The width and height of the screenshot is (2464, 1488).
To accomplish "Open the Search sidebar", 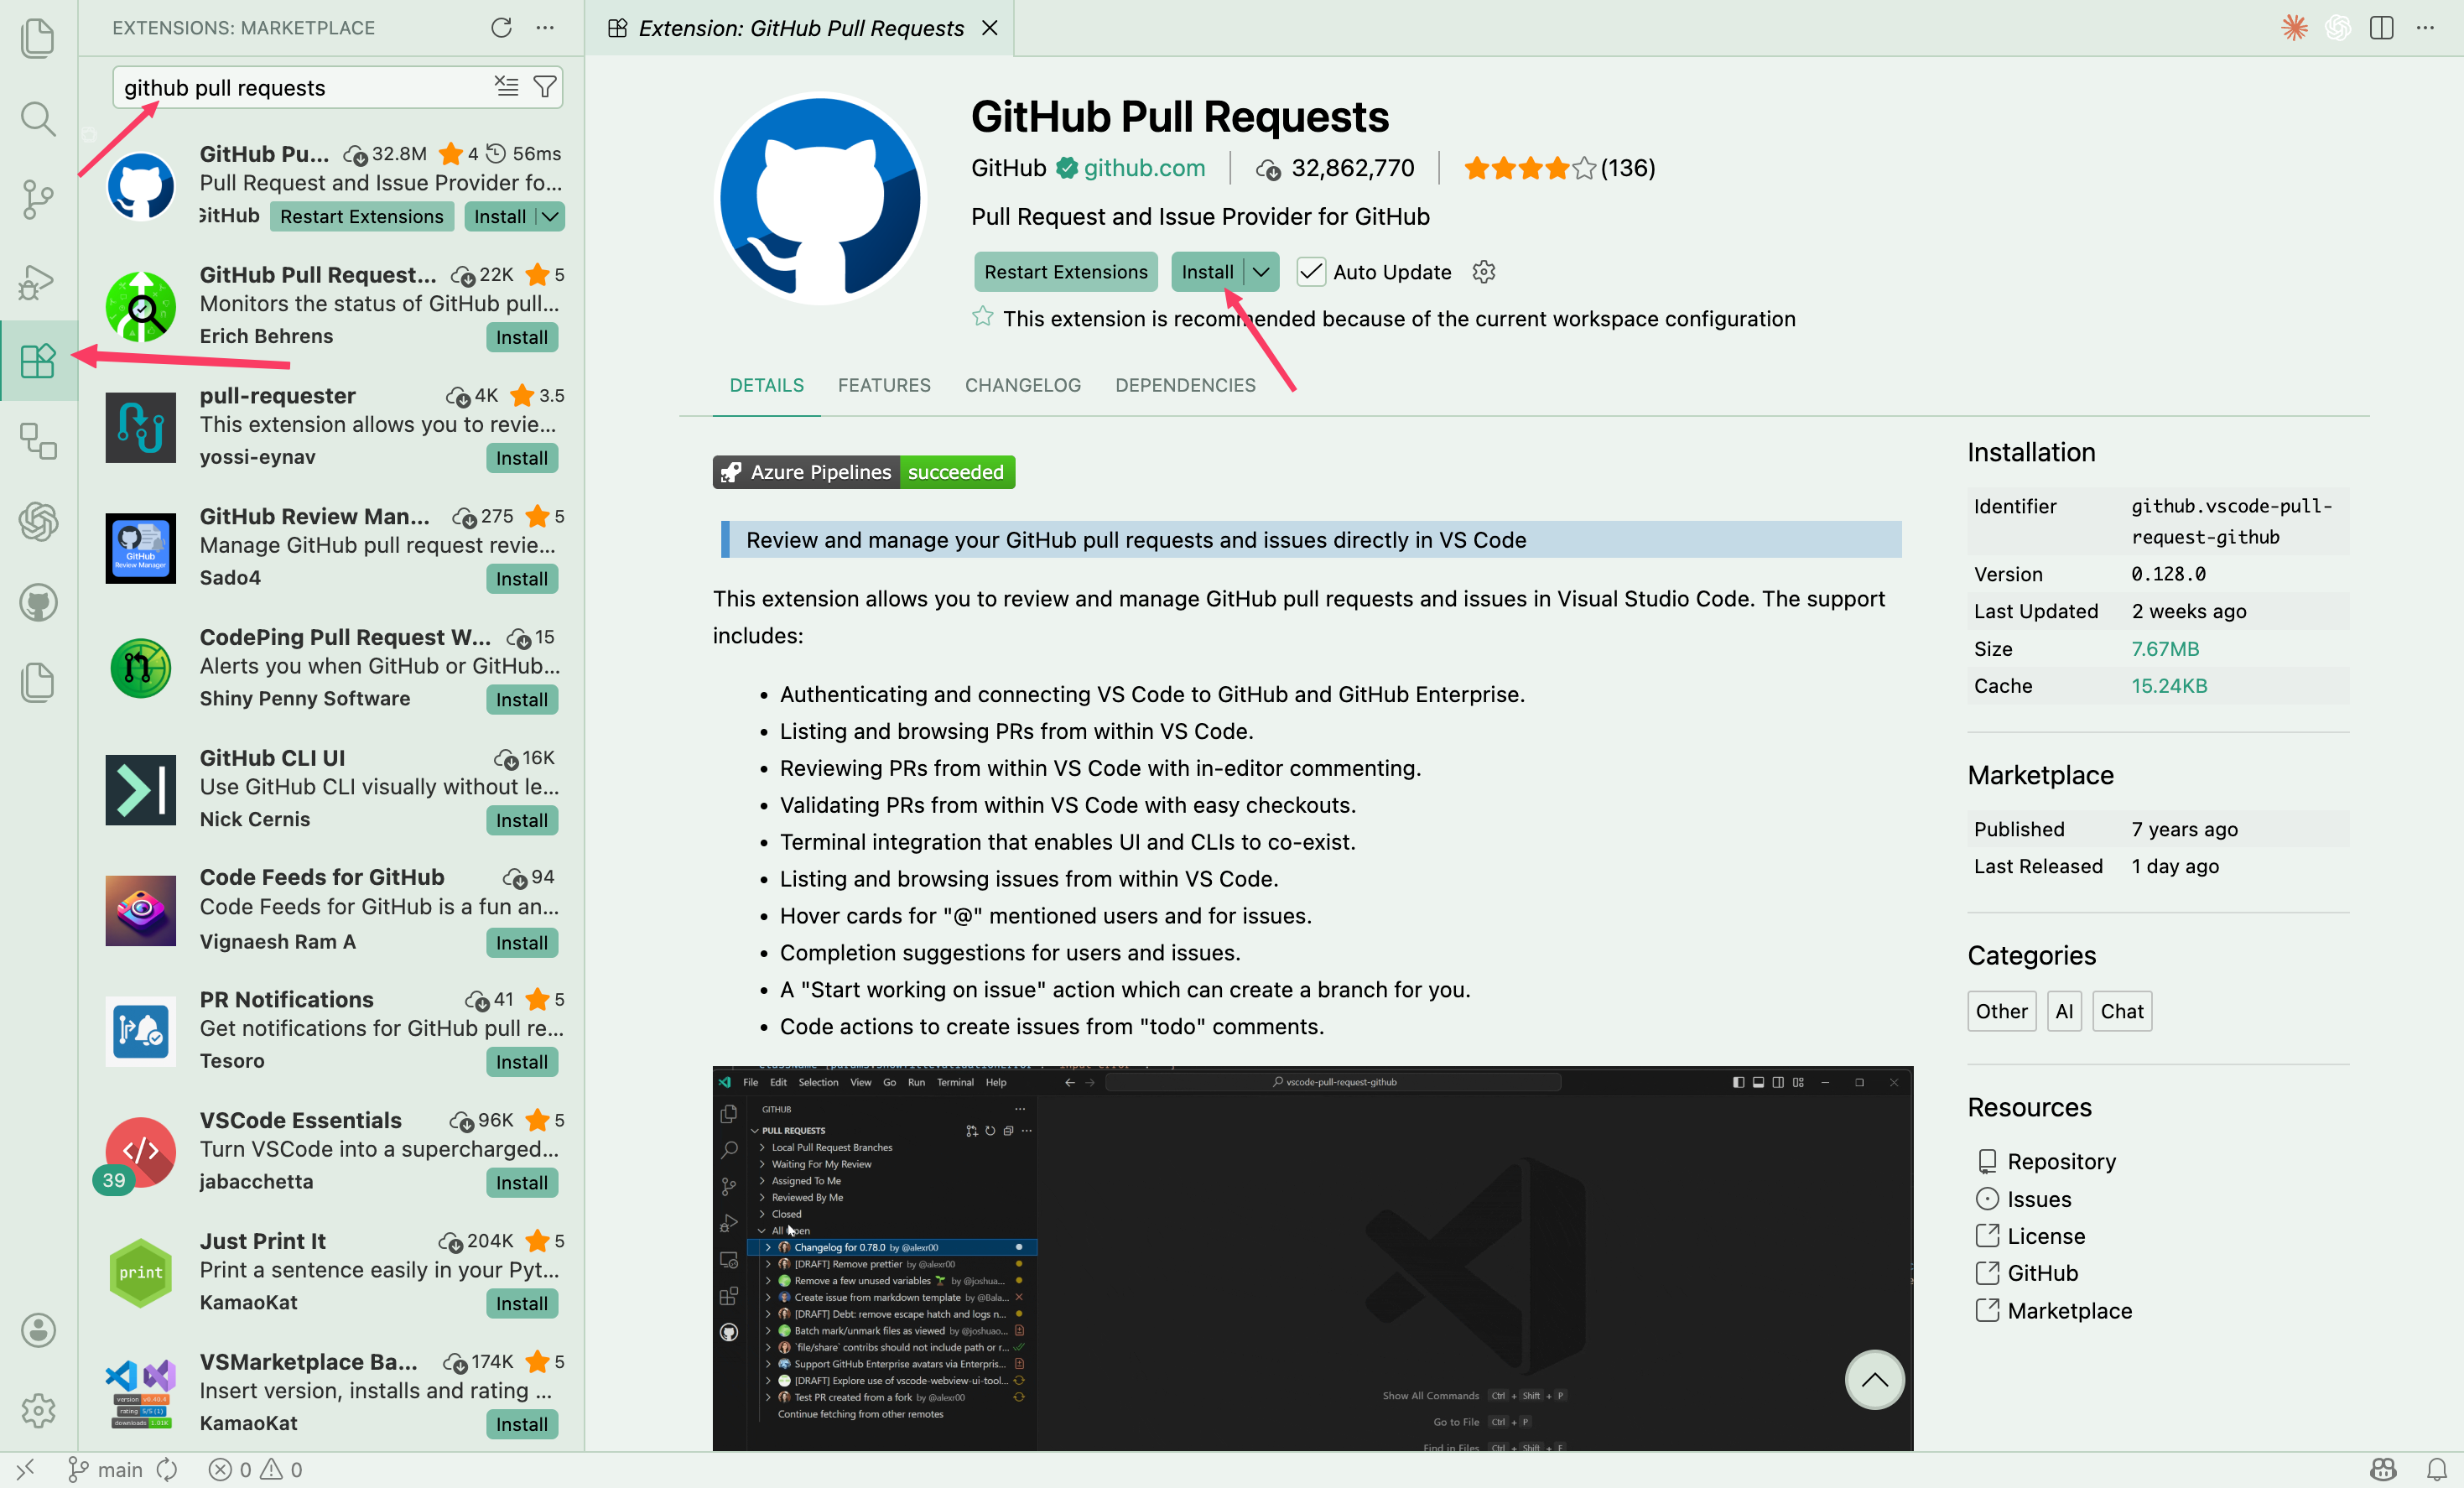I will (38, 119).
